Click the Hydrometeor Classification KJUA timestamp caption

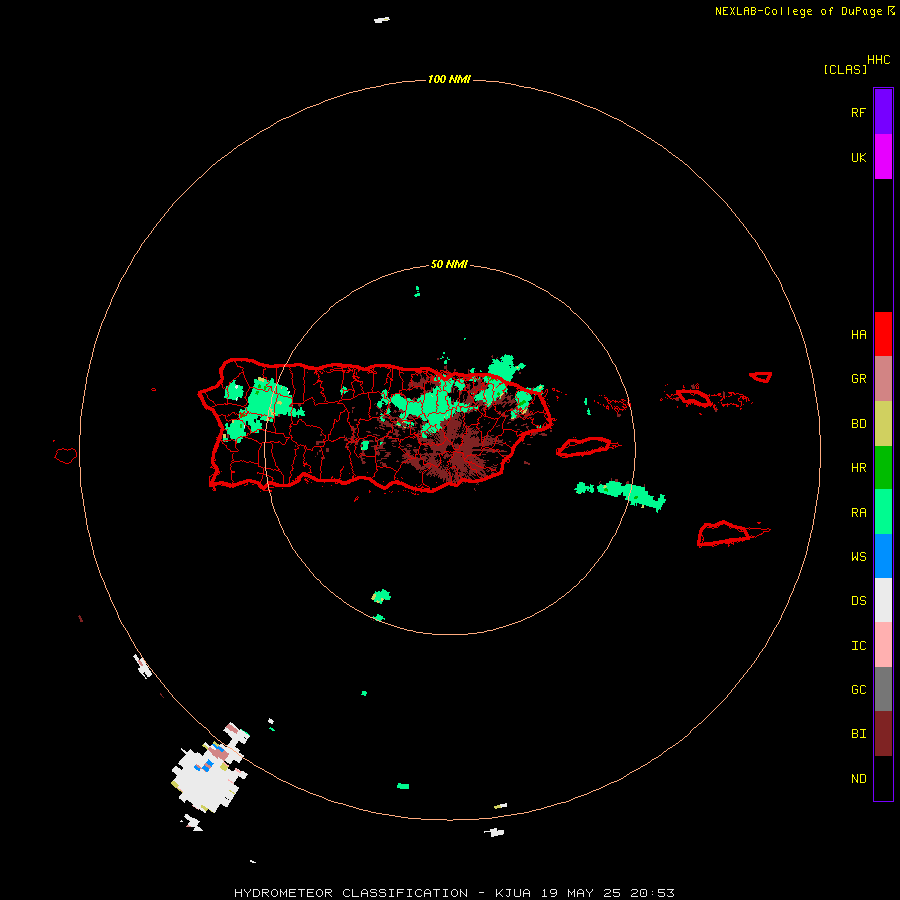coord(454,893)
